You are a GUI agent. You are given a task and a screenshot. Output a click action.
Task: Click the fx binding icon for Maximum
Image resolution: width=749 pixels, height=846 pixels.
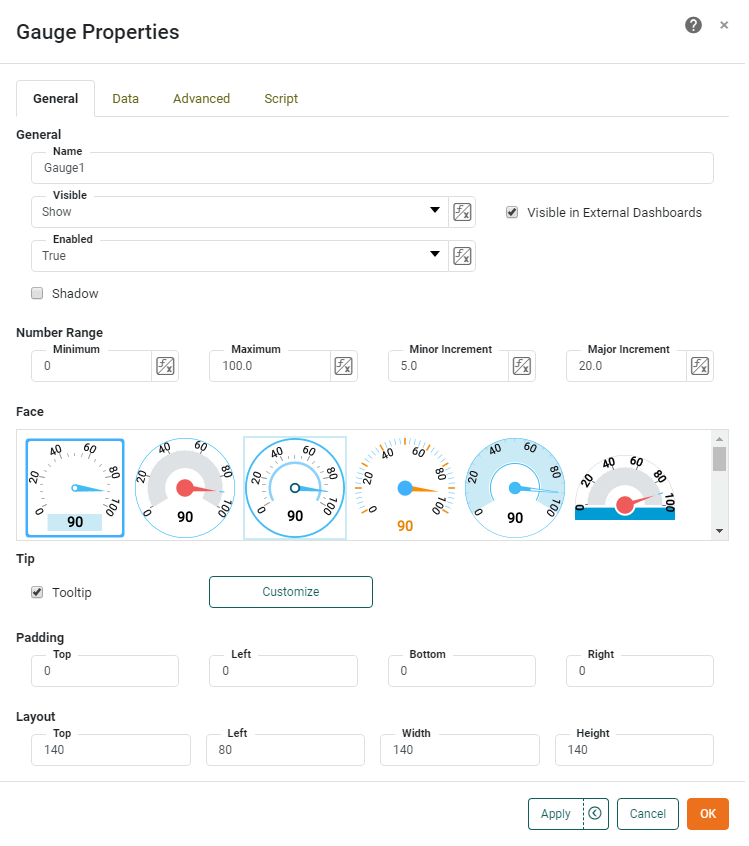click(x=343, y=366)
